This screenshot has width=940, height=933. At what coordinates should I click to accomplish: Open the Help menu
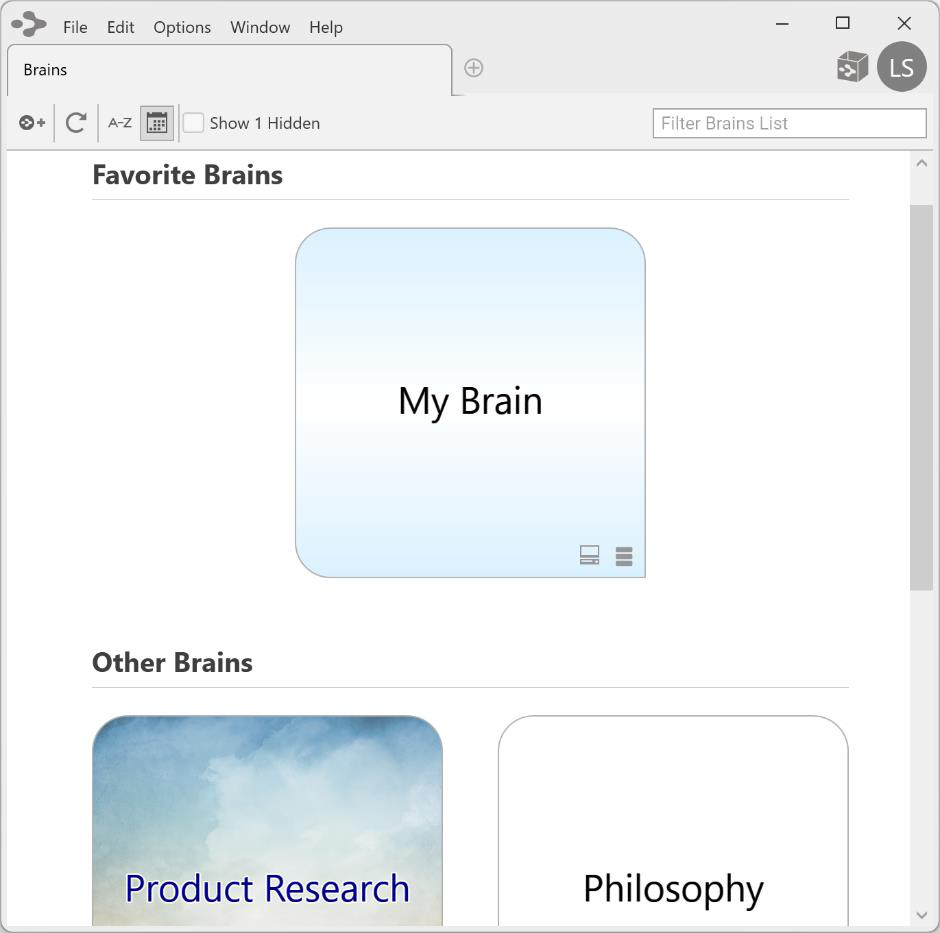(326, 27)
